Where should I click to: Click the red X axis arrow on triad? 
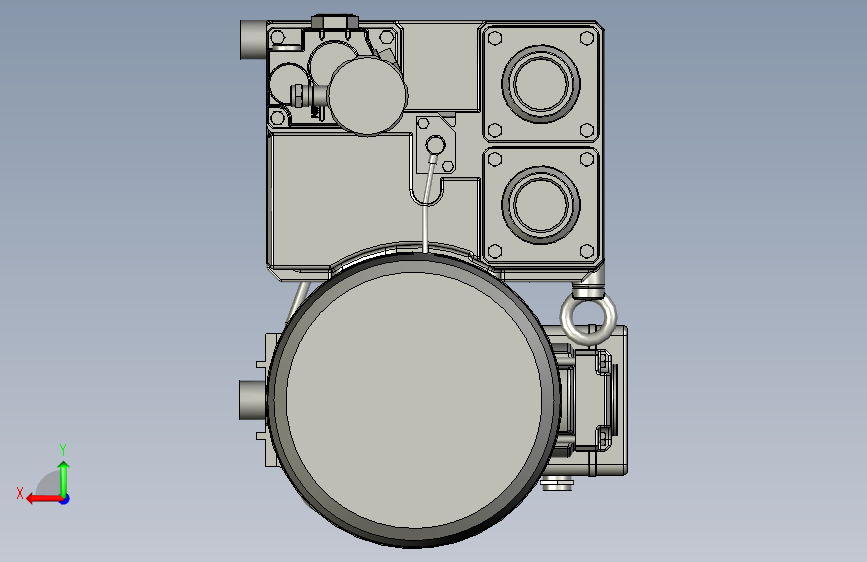(x=43, y=499)
